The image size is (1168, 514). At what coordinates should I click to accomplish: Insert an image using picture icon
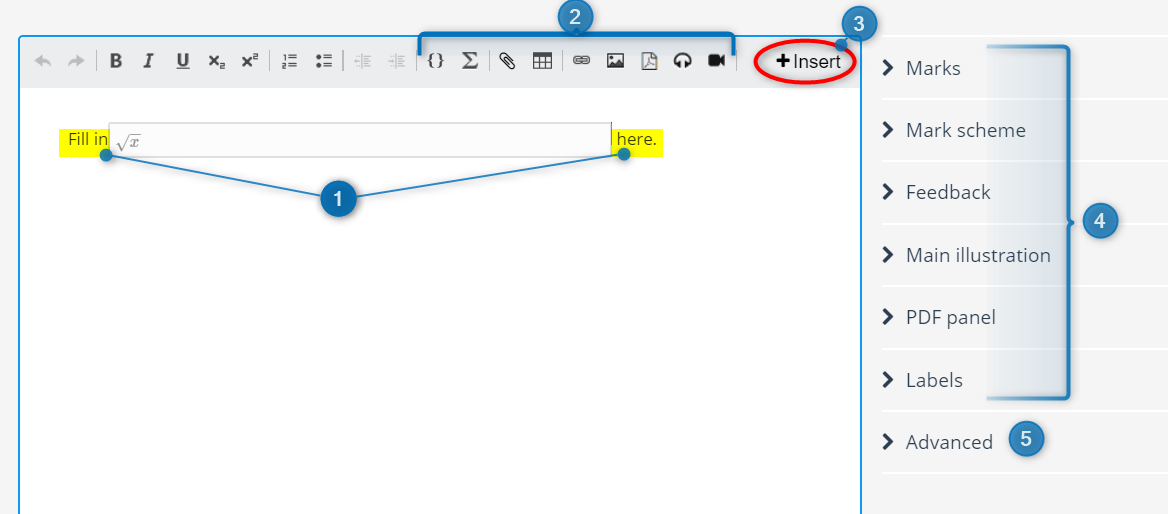click(615, 62)
